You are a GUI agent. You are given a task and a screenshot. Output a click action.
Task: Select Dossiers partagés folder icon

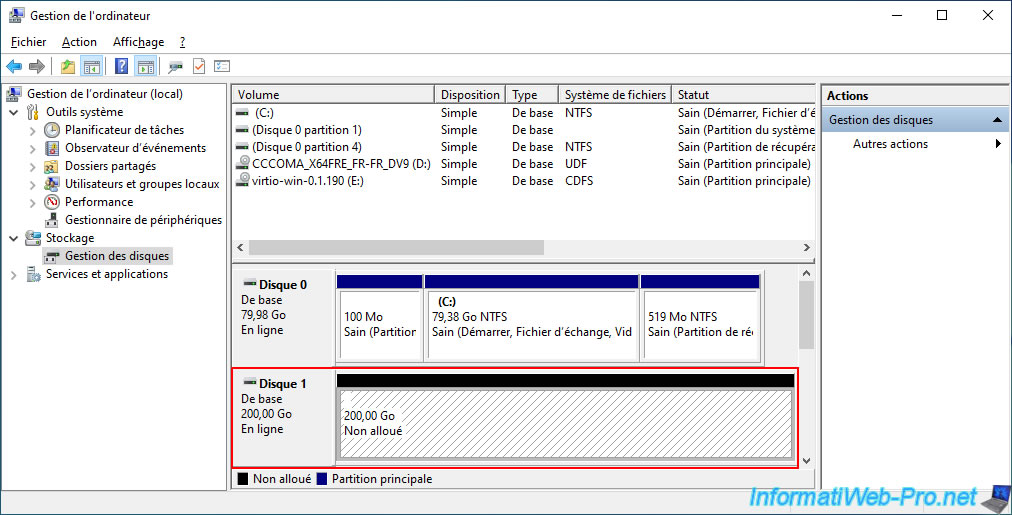(52, 166)
